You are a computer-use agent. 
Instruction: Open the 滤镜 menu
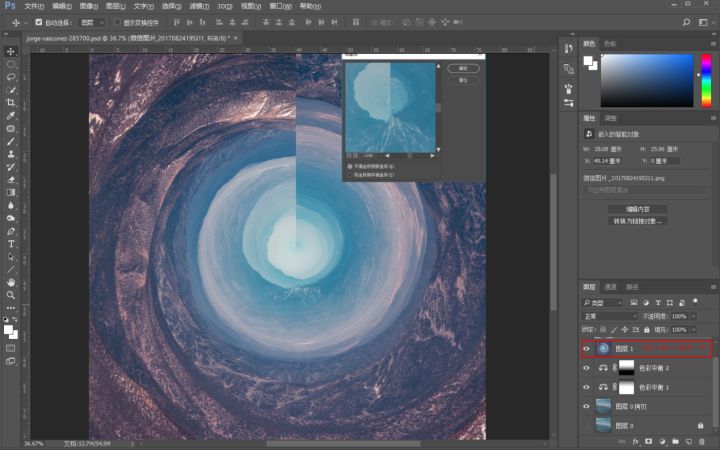point(195,6)
